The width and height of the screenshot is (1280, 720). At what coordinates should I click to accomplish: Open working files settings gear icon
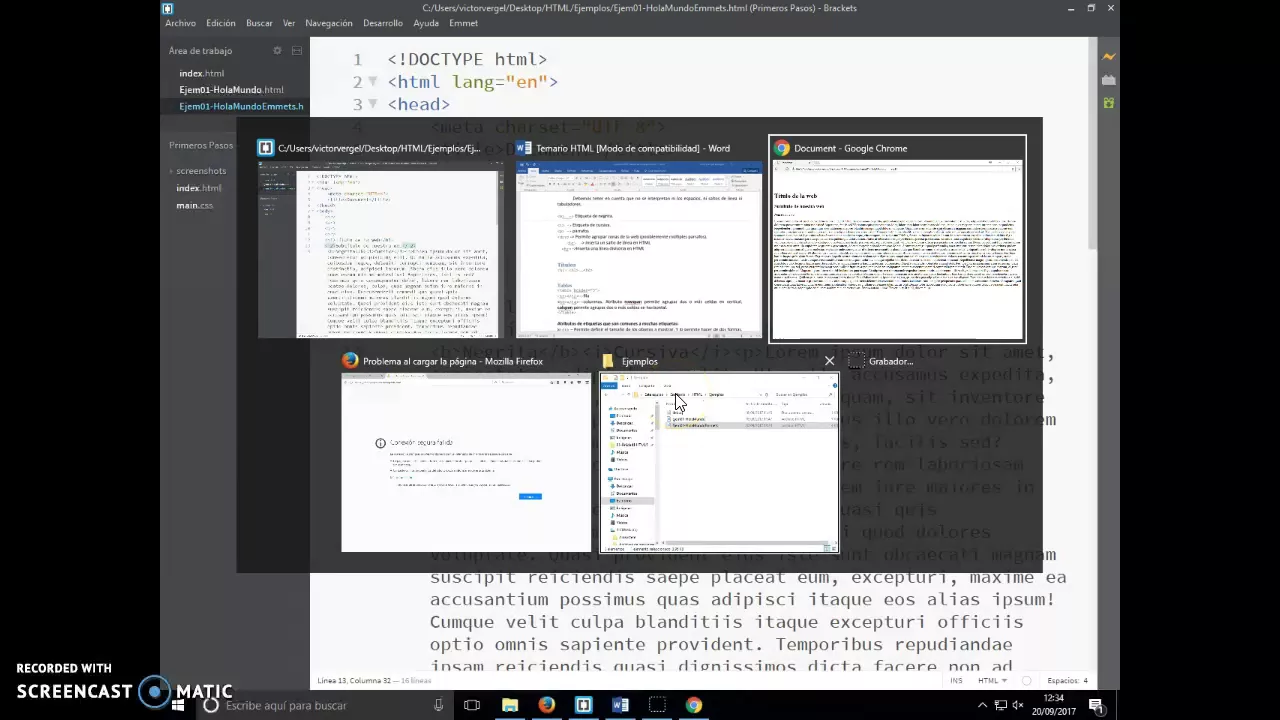[277, 50]
